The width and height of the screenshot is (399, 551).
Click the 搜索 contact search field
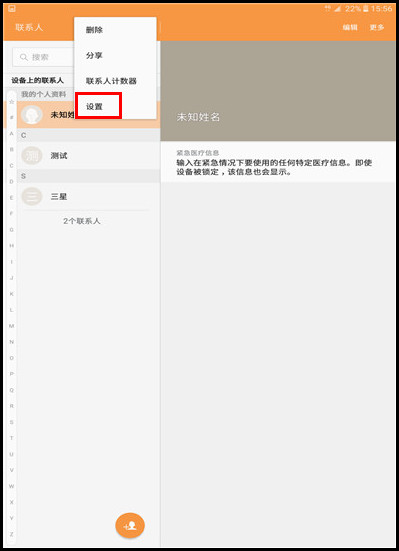[x=44, y=57]
